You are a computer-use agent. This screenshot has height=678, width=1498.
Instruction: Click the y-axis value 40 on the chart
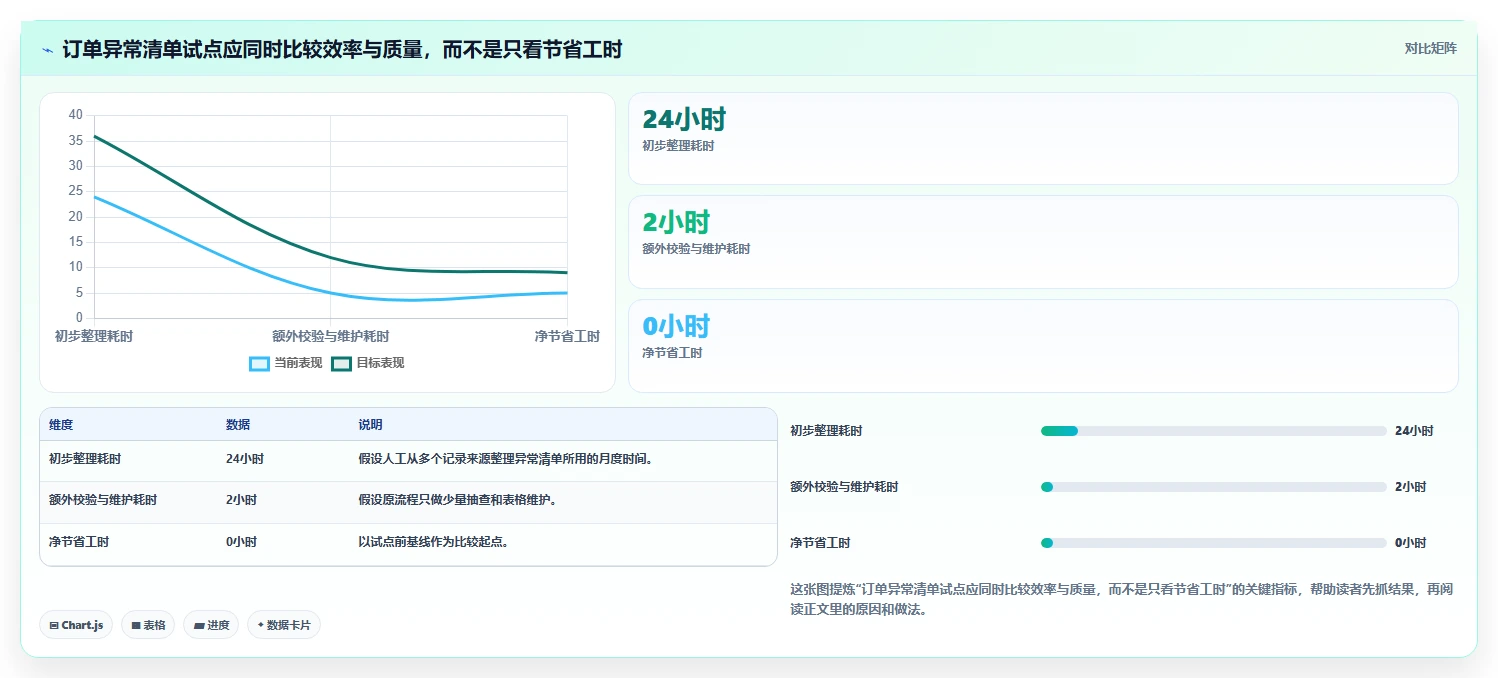(x=76, y=115)
